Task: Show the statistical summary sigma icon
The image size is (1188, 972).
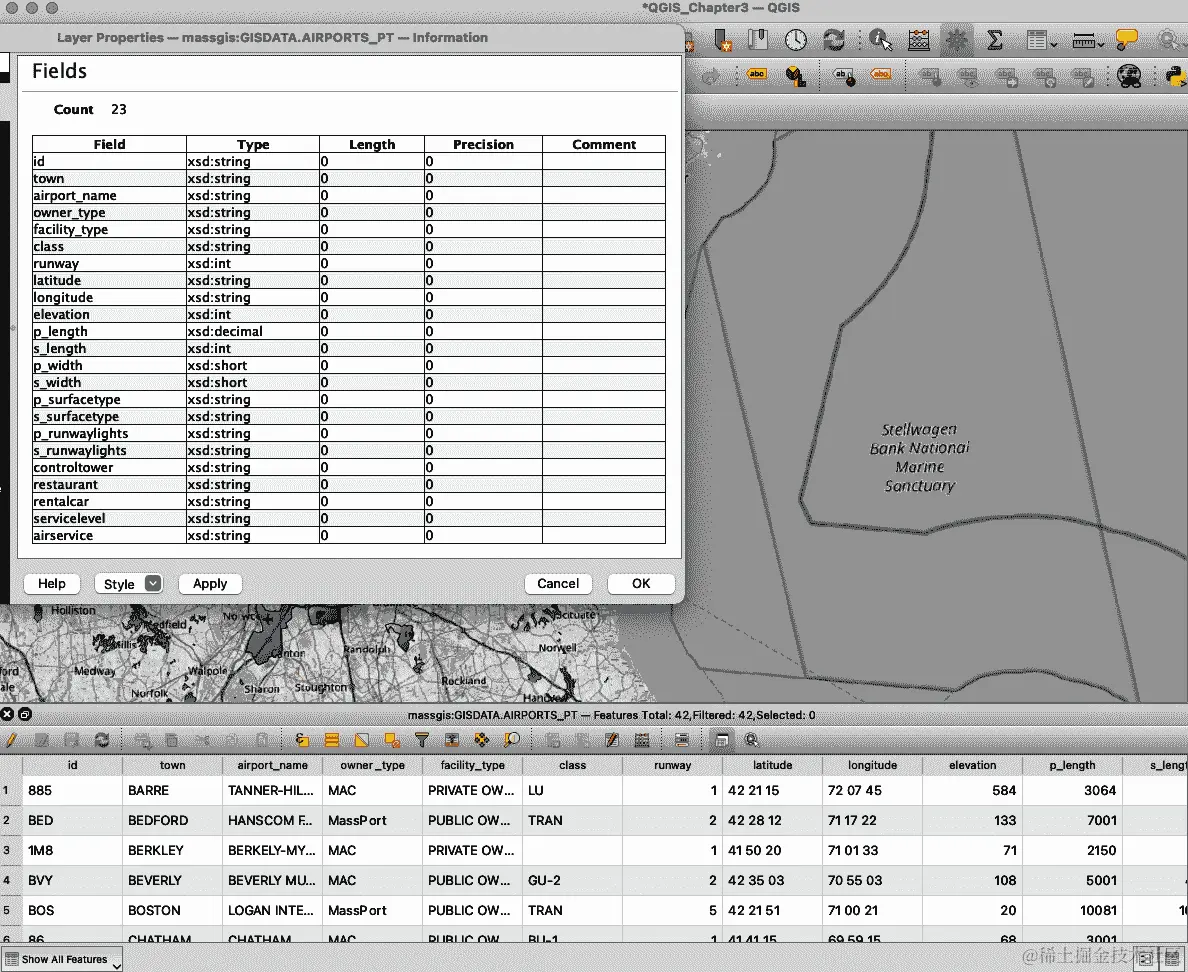Action: tap(995, 40)
